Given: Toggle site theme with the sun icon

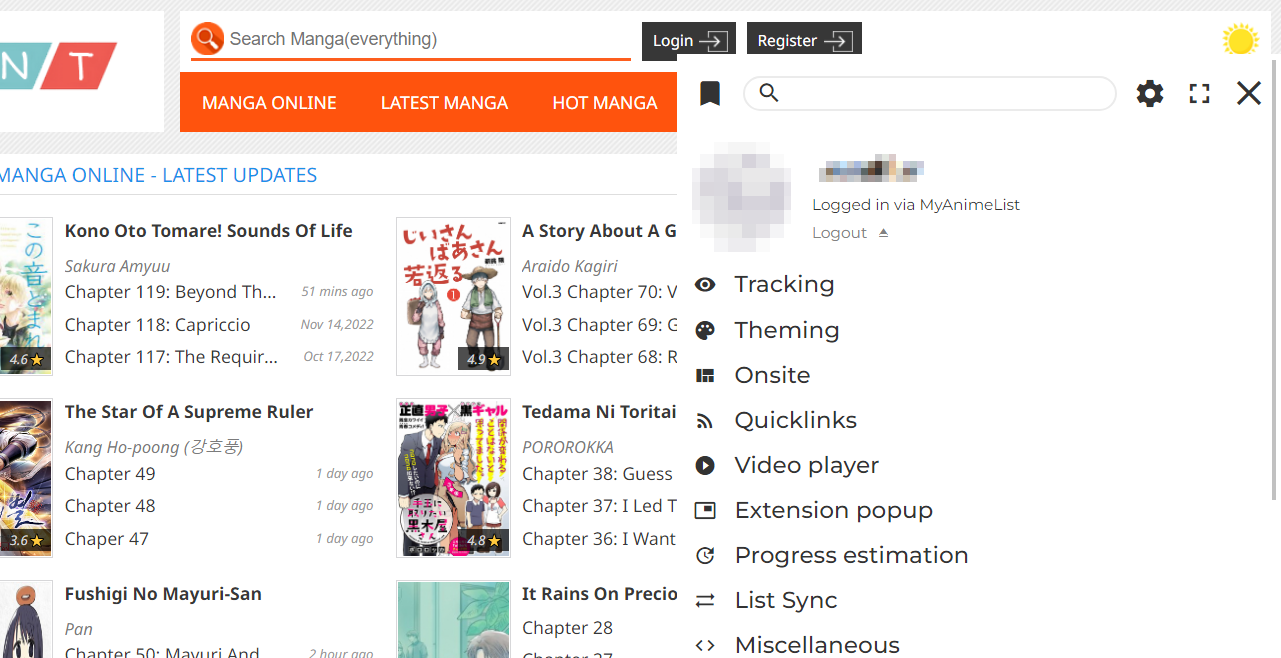Looking at the screenshot, I should (1240, 39).
